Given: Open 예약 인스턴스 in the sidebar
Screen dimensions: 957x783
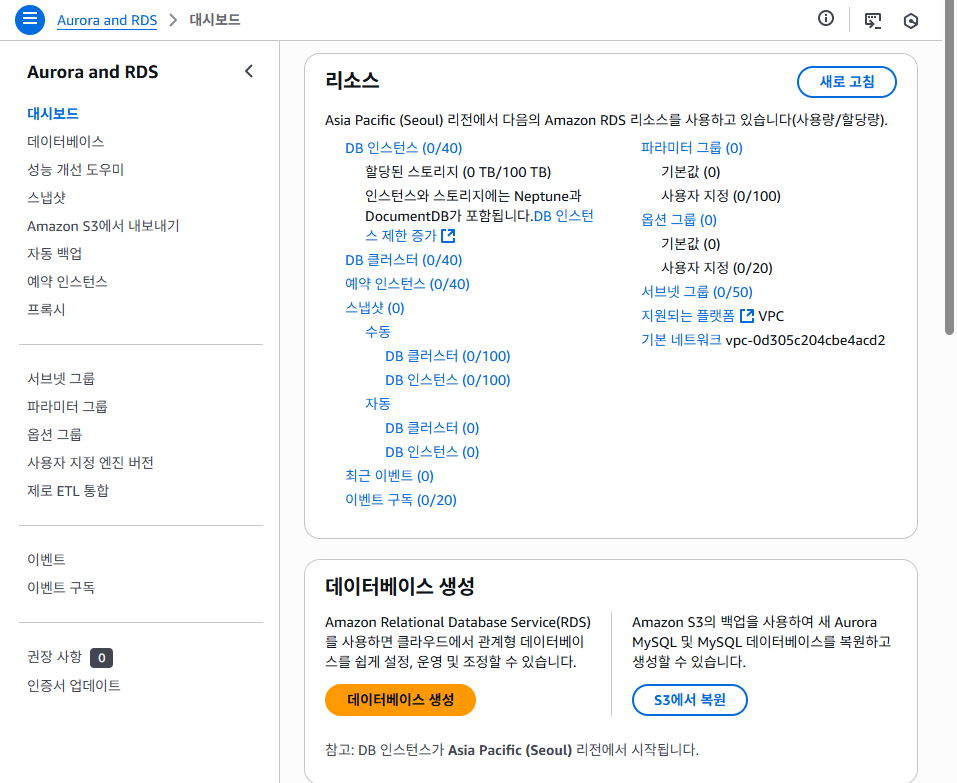Looking at the screenshot, I should 67,281.
